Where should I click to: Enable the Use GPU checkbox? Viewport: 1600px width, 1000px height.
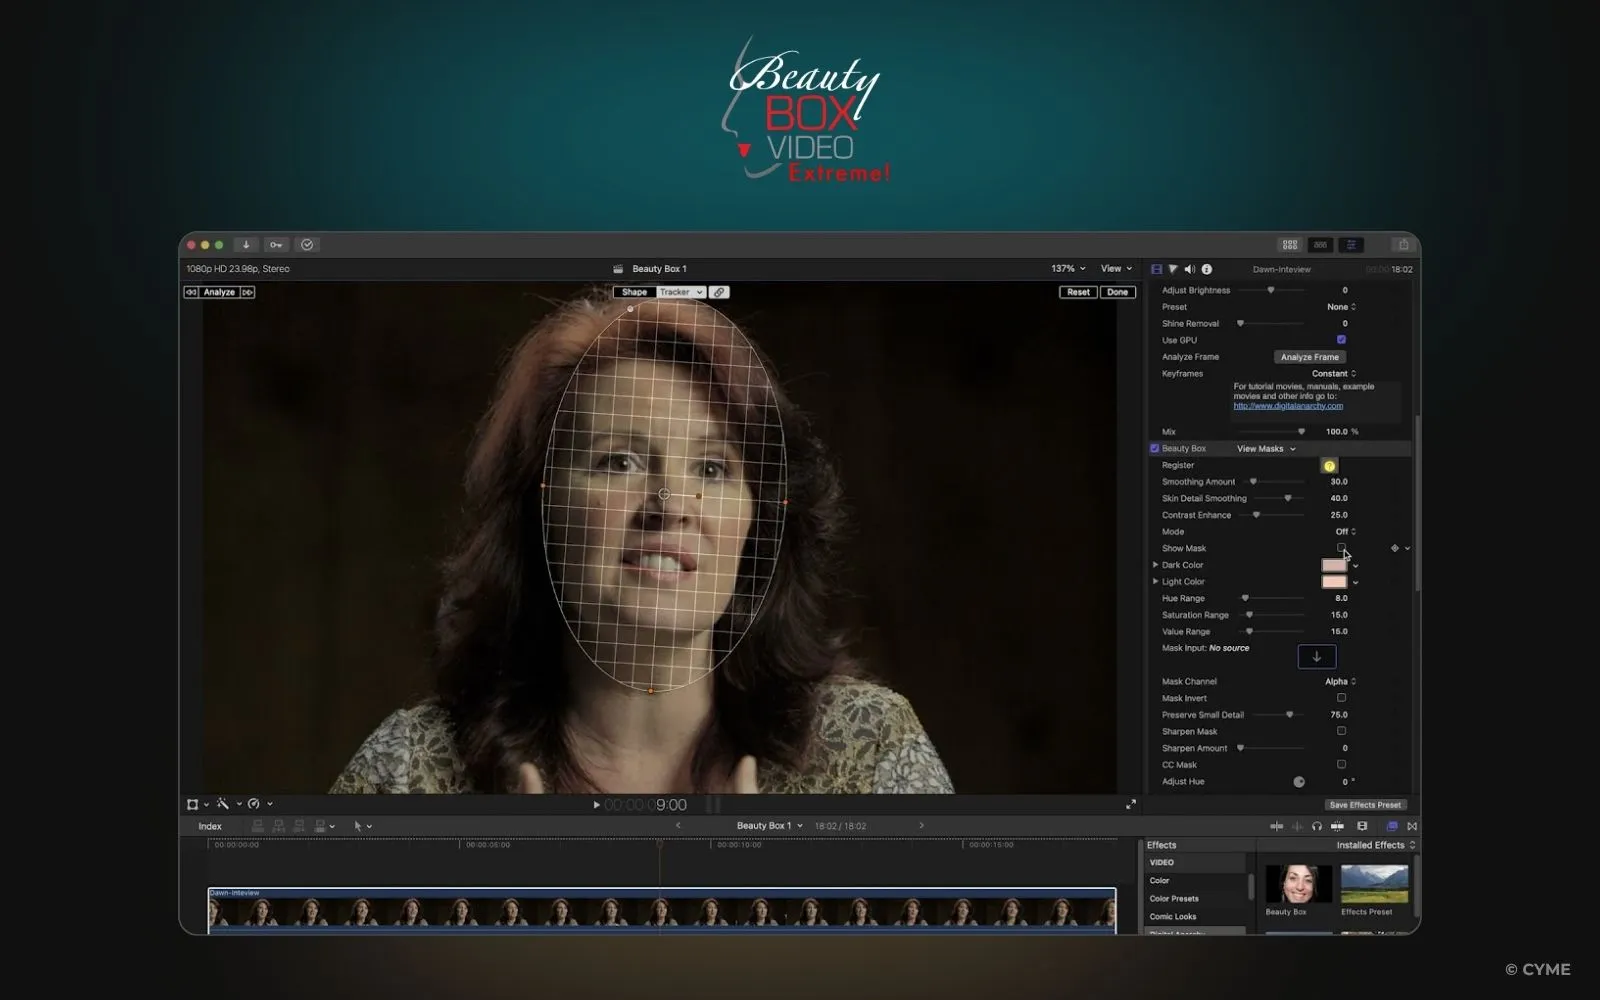click(x=1341, y=339)
